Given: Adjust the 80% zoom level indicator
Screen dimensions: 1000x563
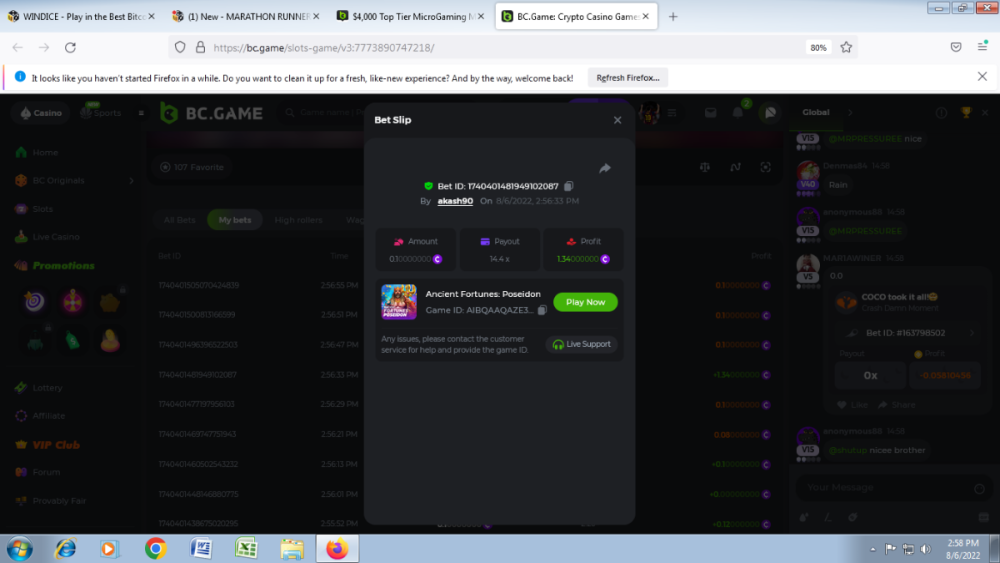Looking at the screenshot, I should tap(818, 47).
